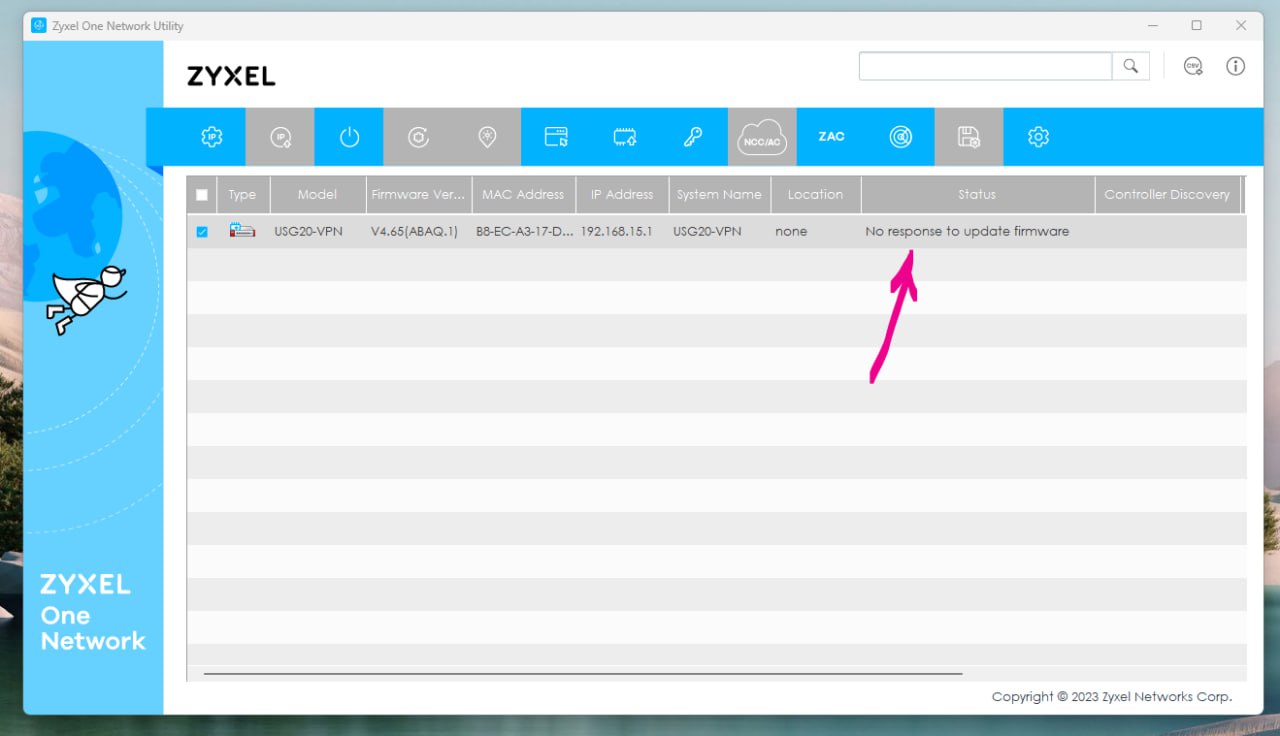The image size is (1280, 736).
Task: Click the Firmware Upgrade chip icon
Action: pos(625,137)
